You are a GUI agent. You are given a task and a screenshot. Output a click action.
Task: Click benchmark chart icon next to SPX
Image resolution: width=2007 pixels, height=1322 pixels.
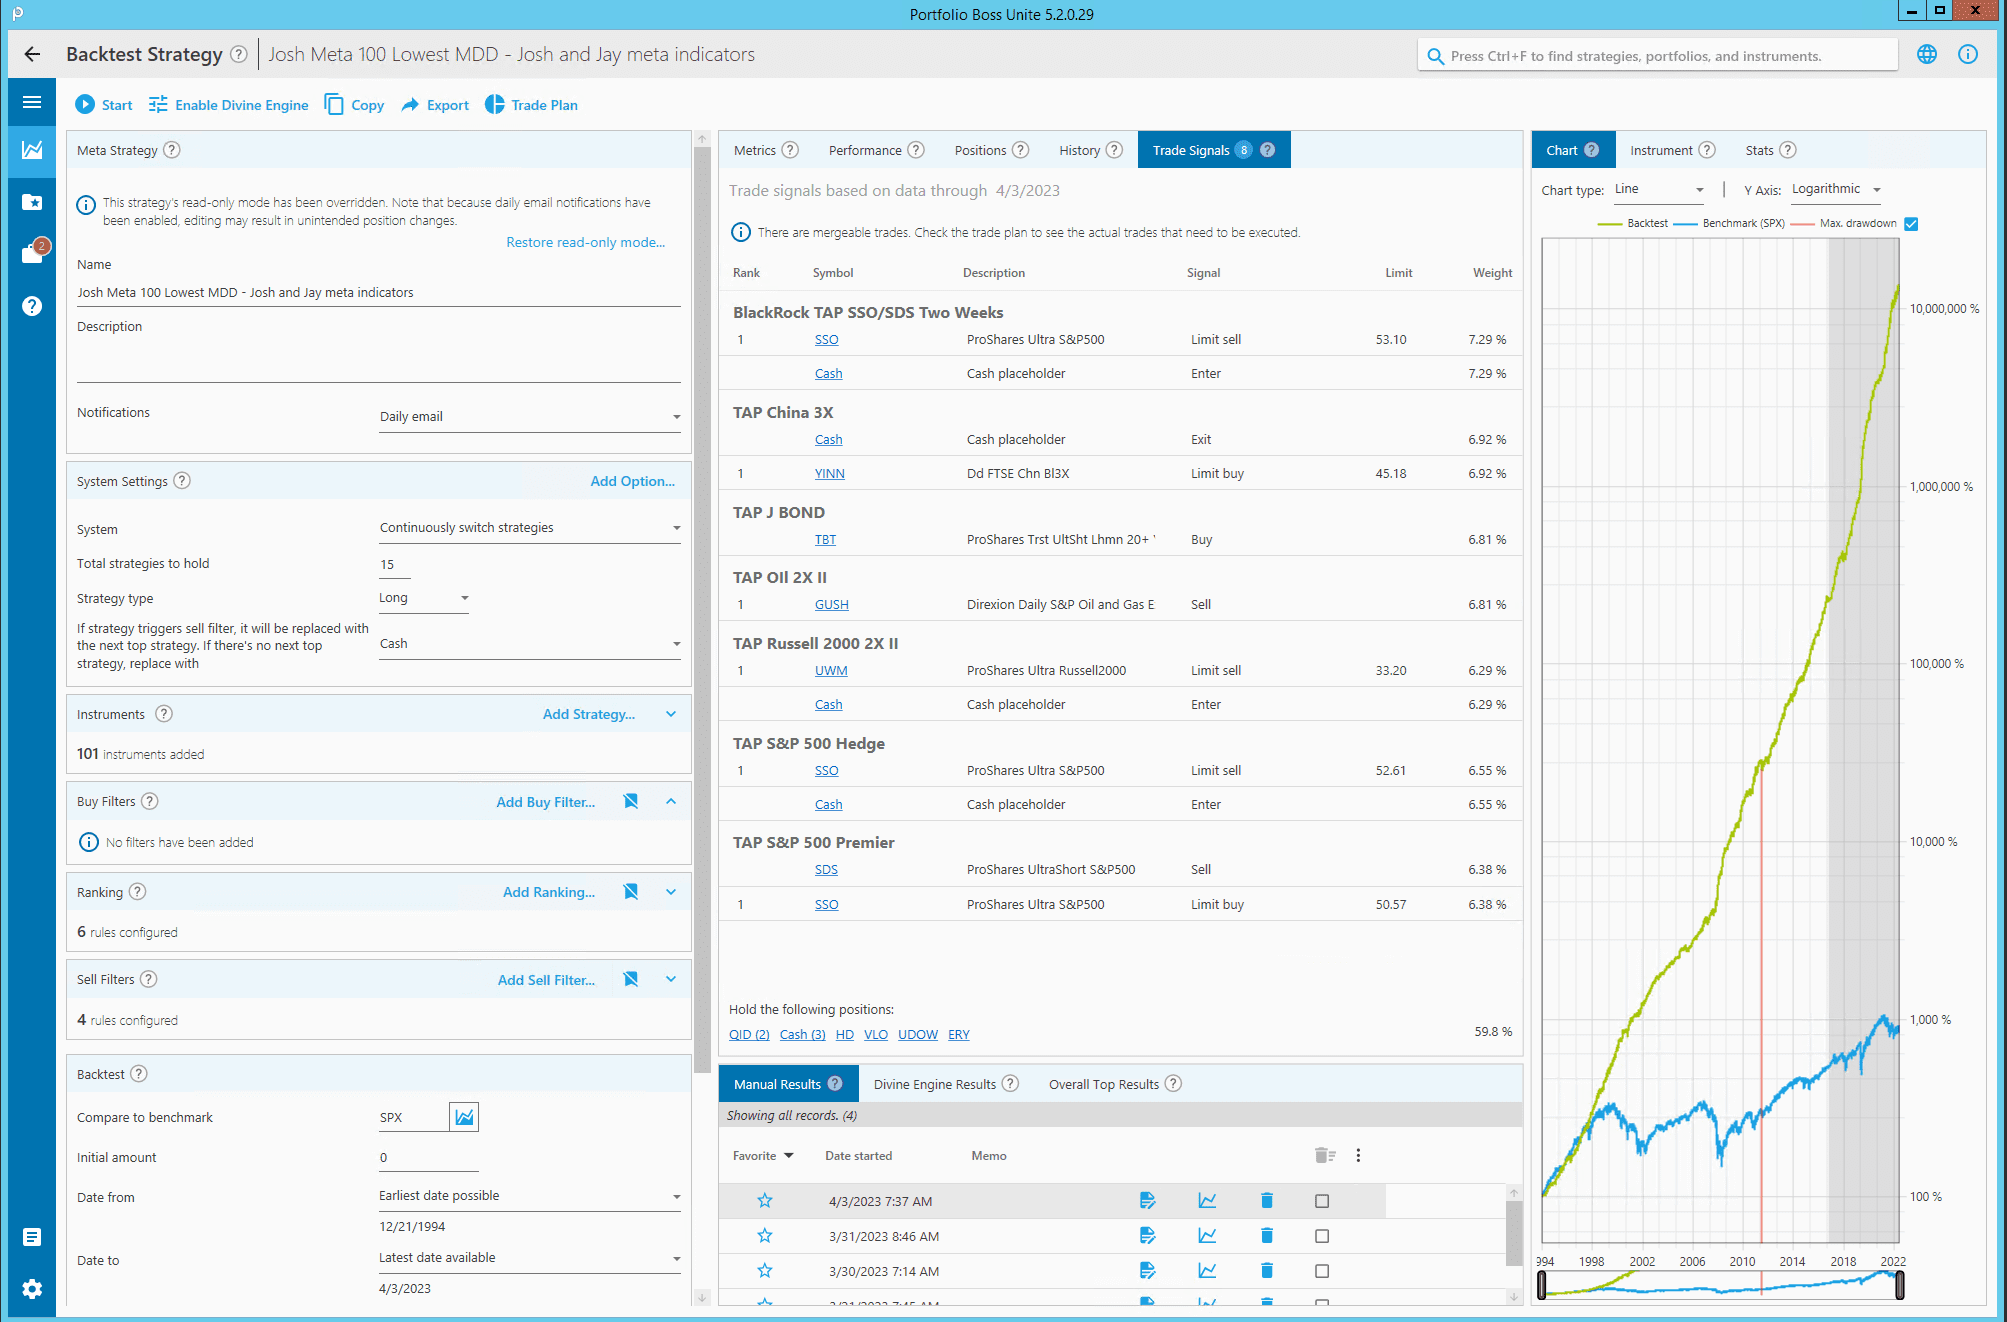tap(464, 1117)
